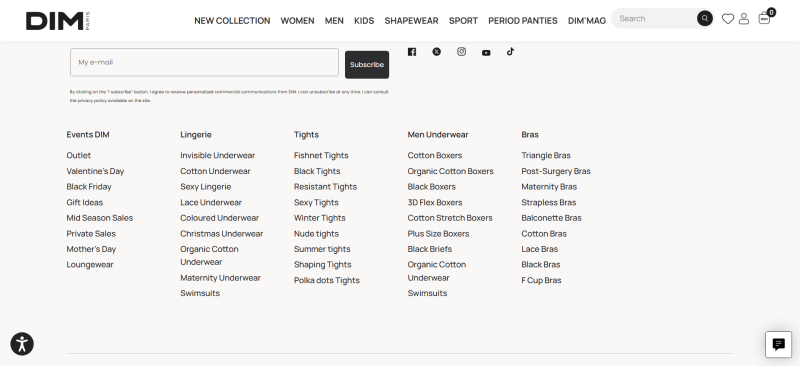Viewport: 800px width, 366px height.
Task: Click the search magnifier button
Action: (705, 18)
